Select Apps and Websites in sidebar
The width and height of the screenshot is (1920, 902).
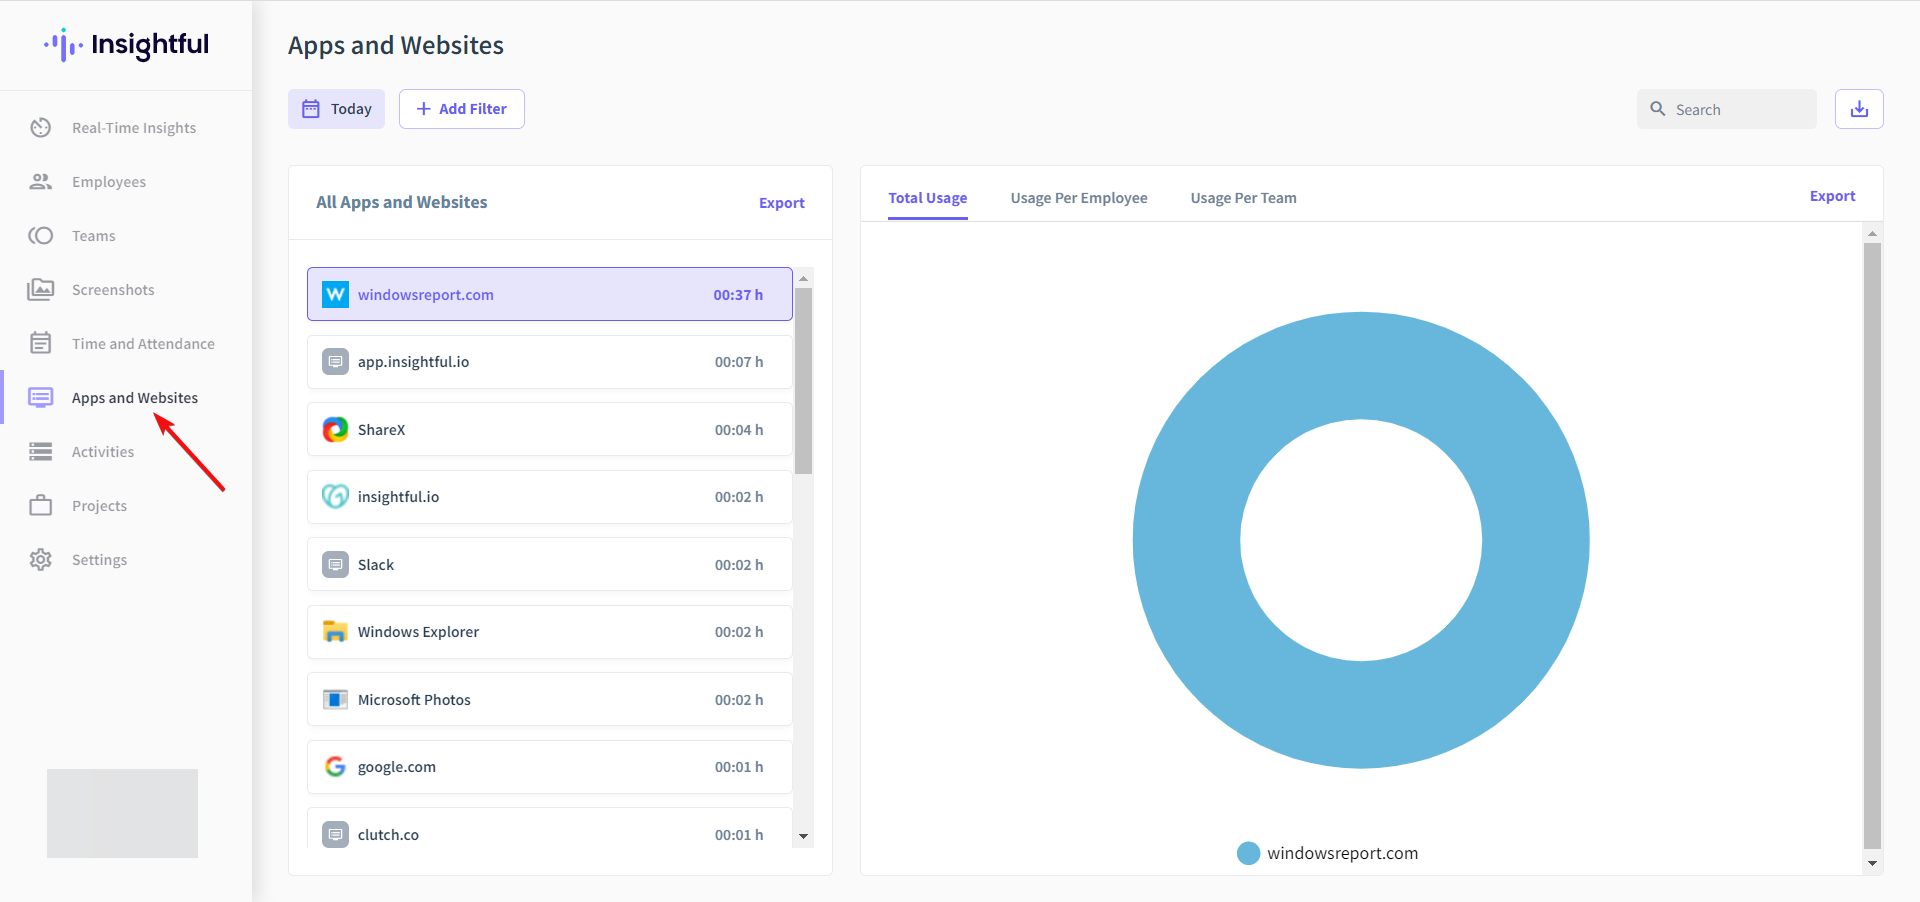(135, 398)
